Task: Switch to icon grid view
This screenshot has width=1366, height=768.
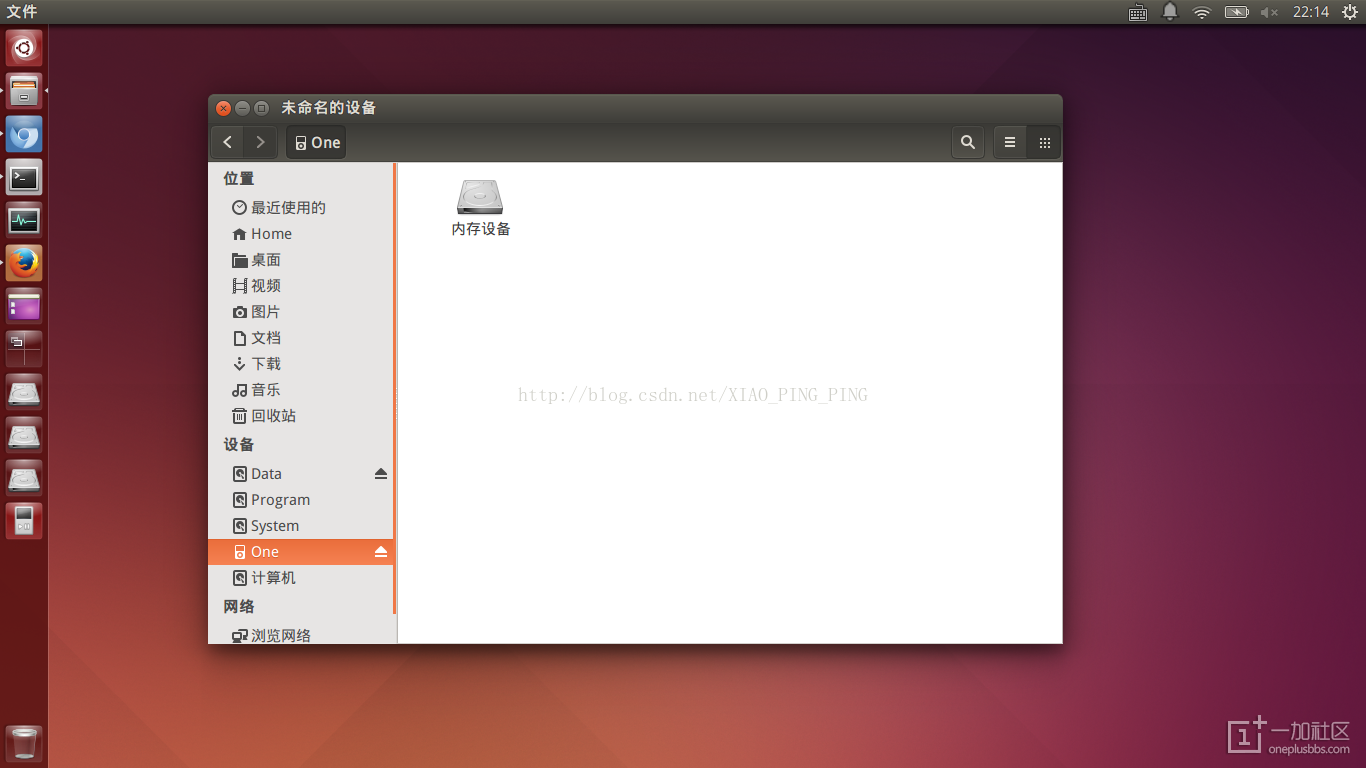Action: 1044,142
